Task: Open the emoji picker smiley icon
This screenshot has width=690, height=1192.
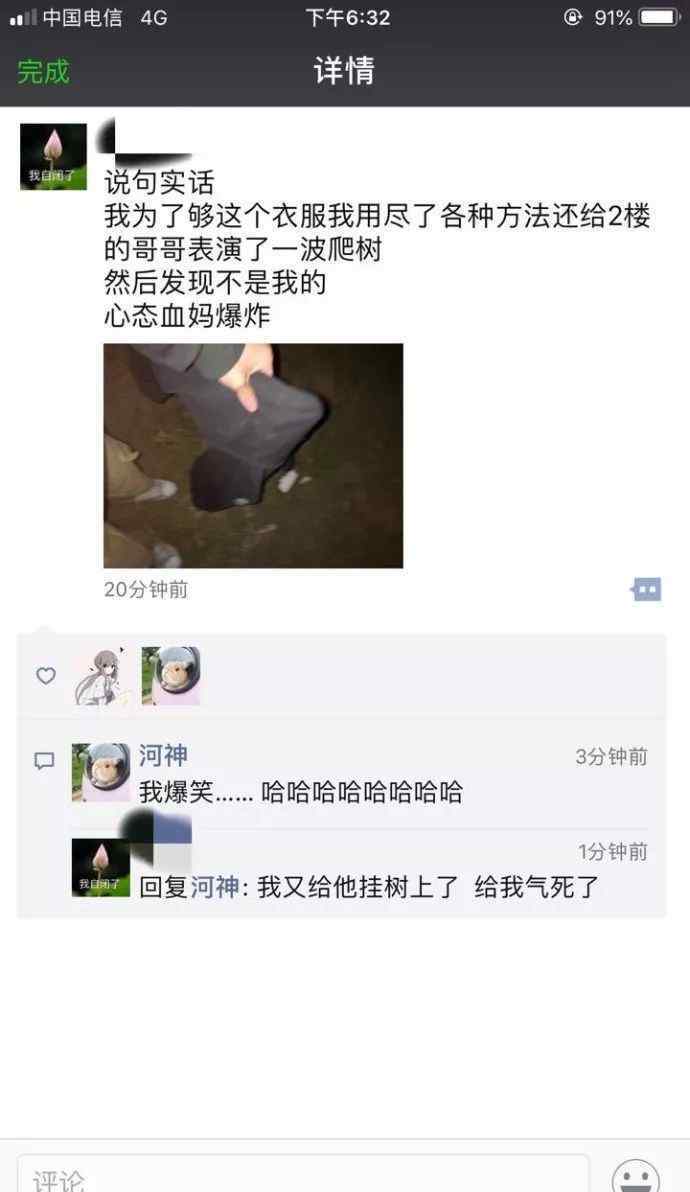Action: point(635,1175)
